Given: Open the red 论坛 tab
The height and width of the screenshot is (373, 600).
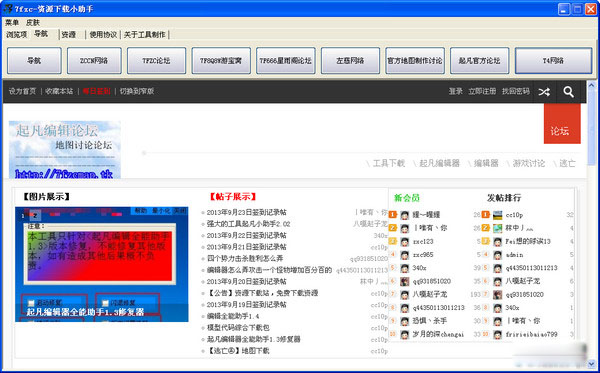Looking at the screenshot, I should [x=562, y=124].
